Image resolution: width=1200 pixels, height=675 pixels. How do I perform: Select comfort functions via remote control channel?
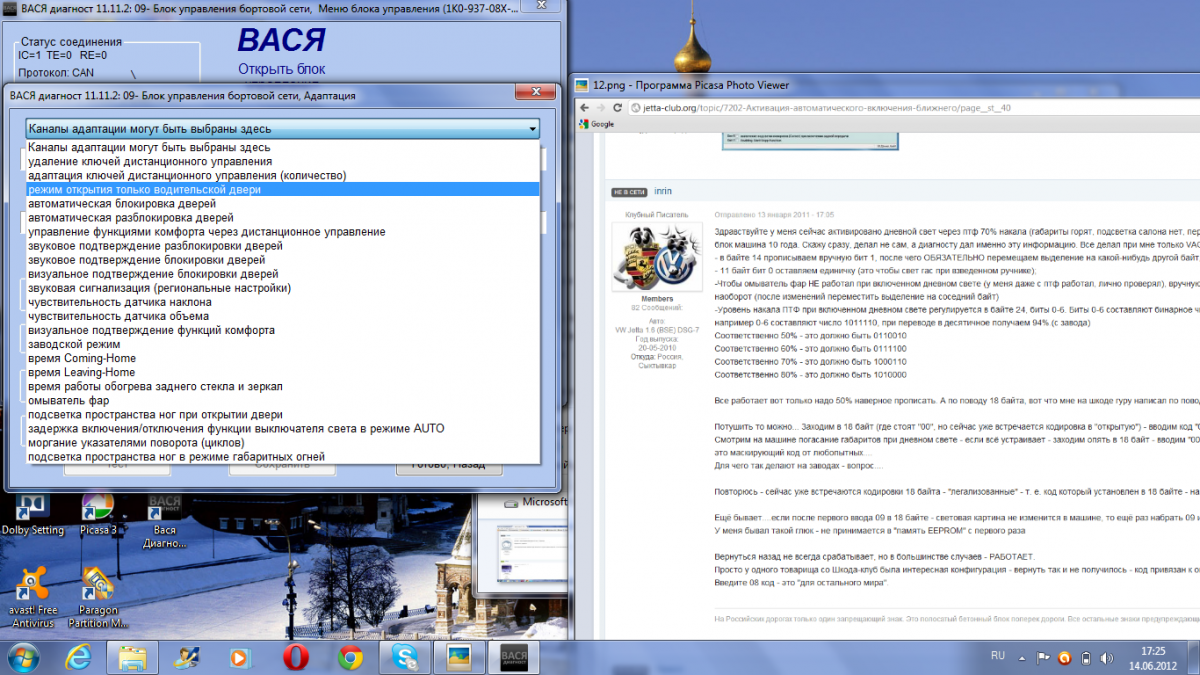click(282, 232)
